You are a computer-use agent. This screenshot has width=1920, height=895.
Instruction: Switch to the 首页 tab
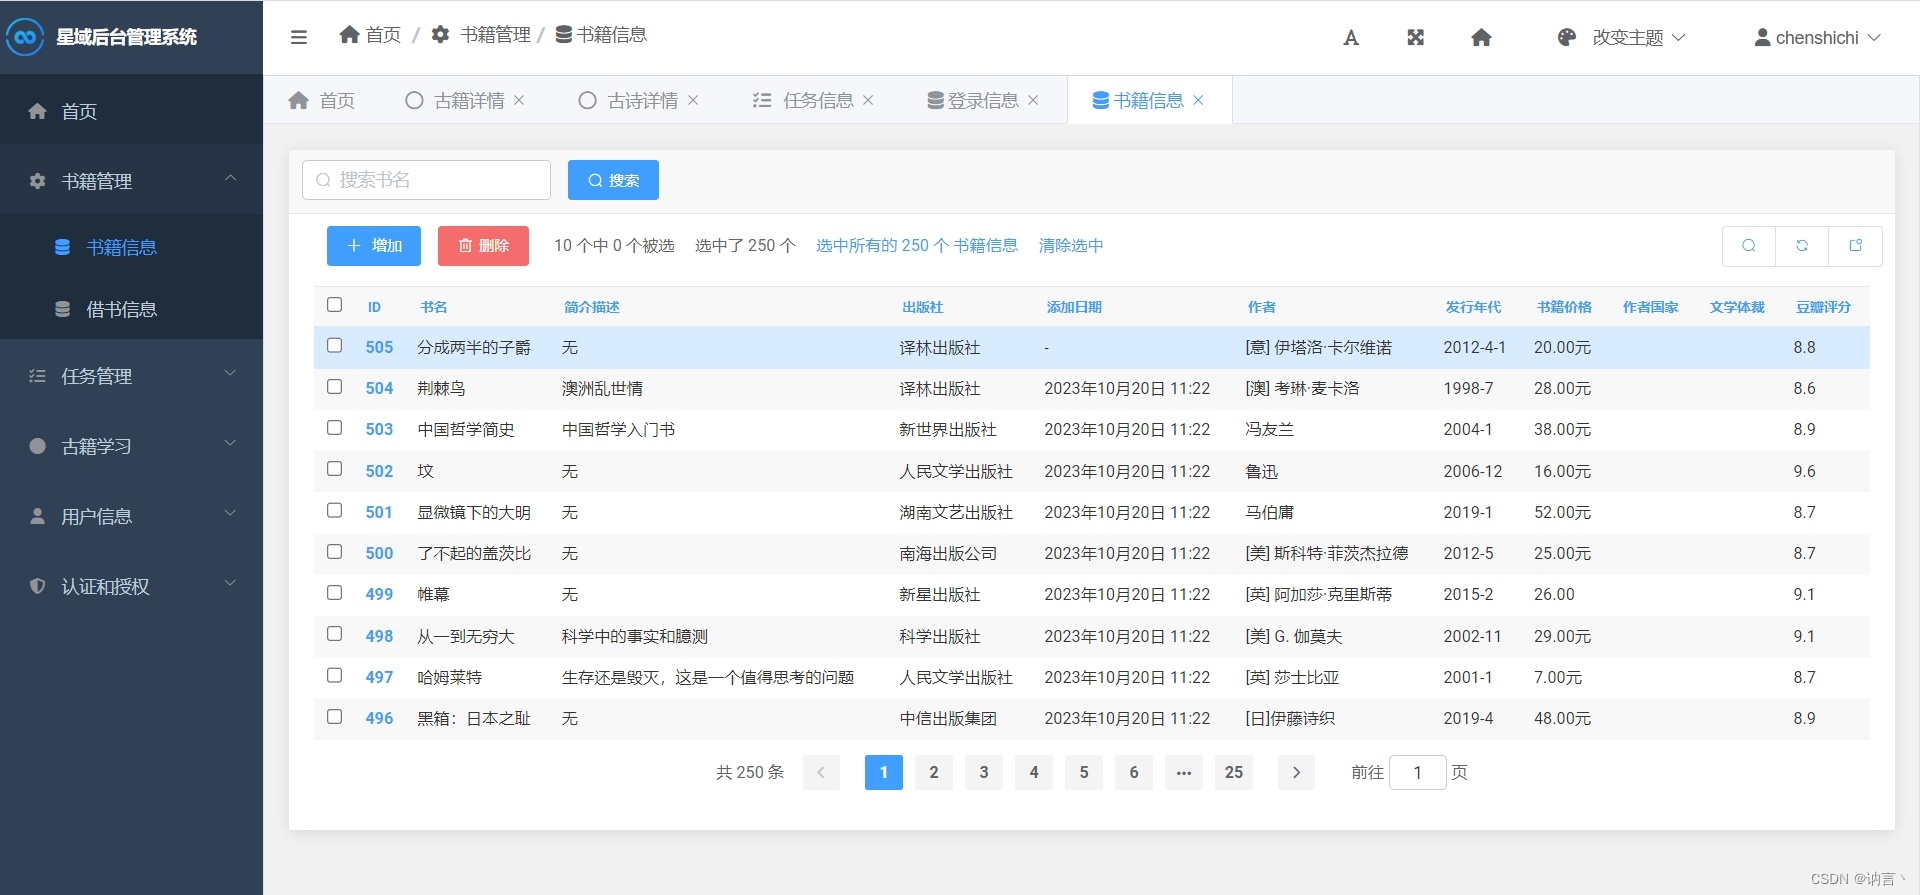(321, 100)
